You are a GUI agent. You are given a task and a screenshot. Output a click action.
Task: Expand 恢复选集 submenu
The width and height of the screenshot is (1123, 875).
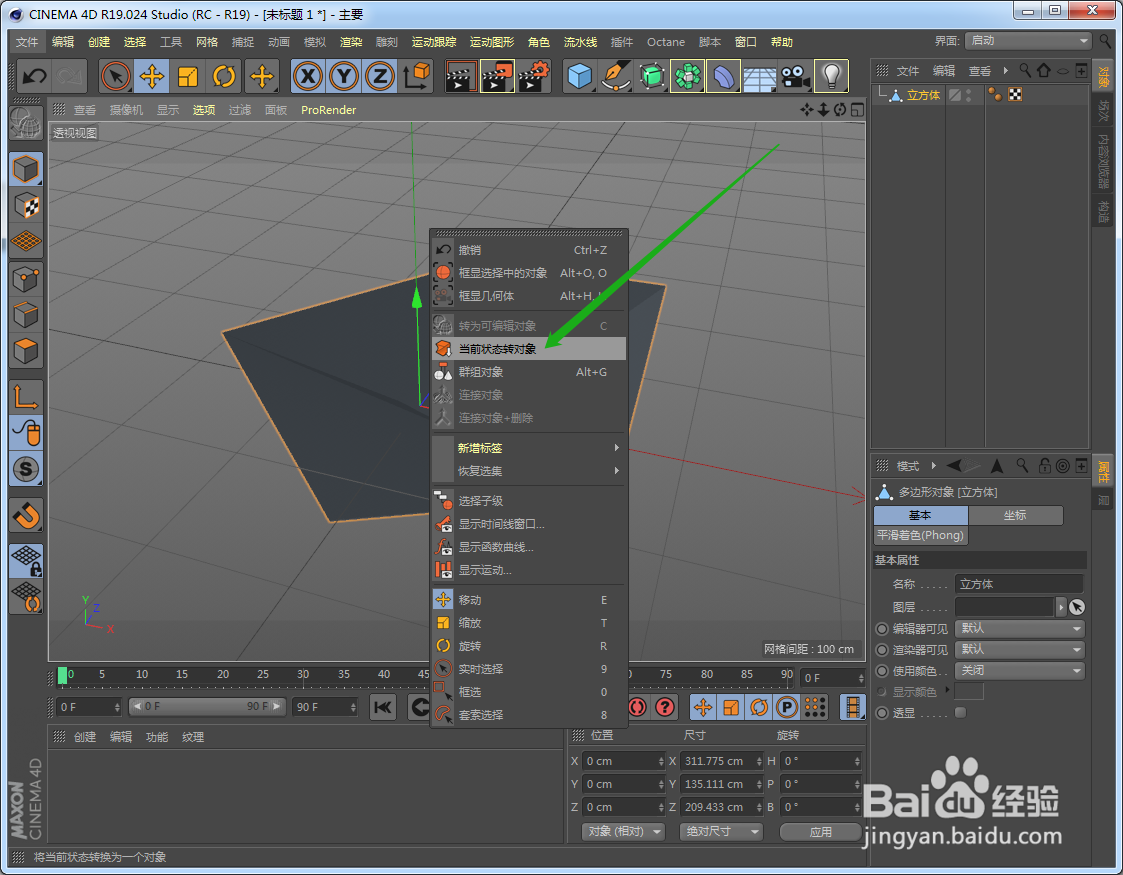pos(529,470)
